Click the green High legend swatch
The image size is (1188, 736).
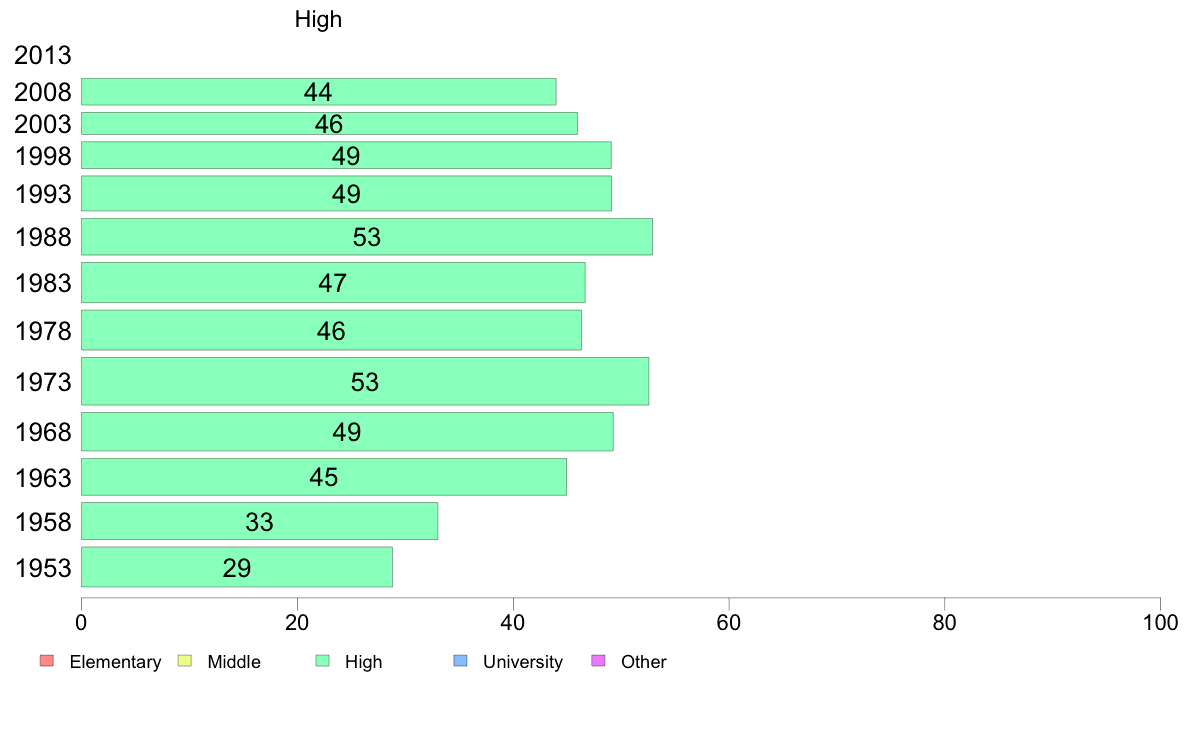tap(322, 661)
